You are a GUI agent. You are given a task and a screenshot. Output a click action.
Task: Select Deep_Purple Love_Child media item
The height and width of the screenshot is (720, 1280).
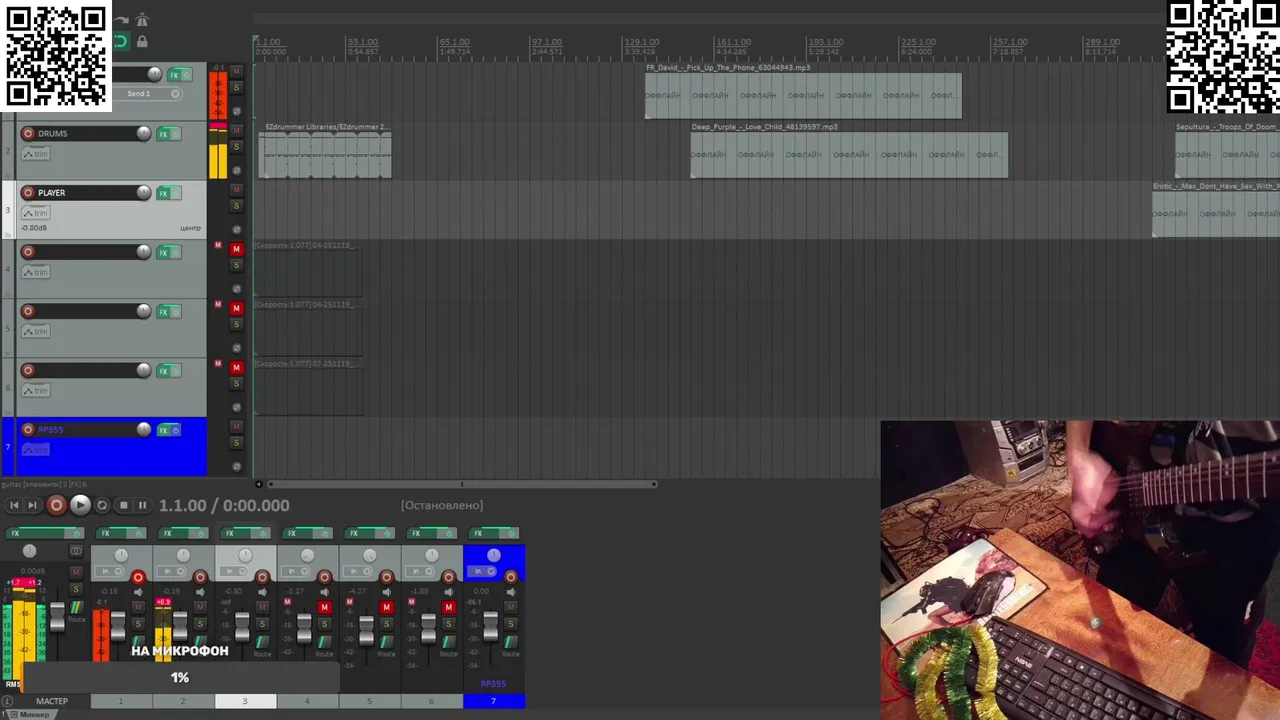(x=849, y=155)
